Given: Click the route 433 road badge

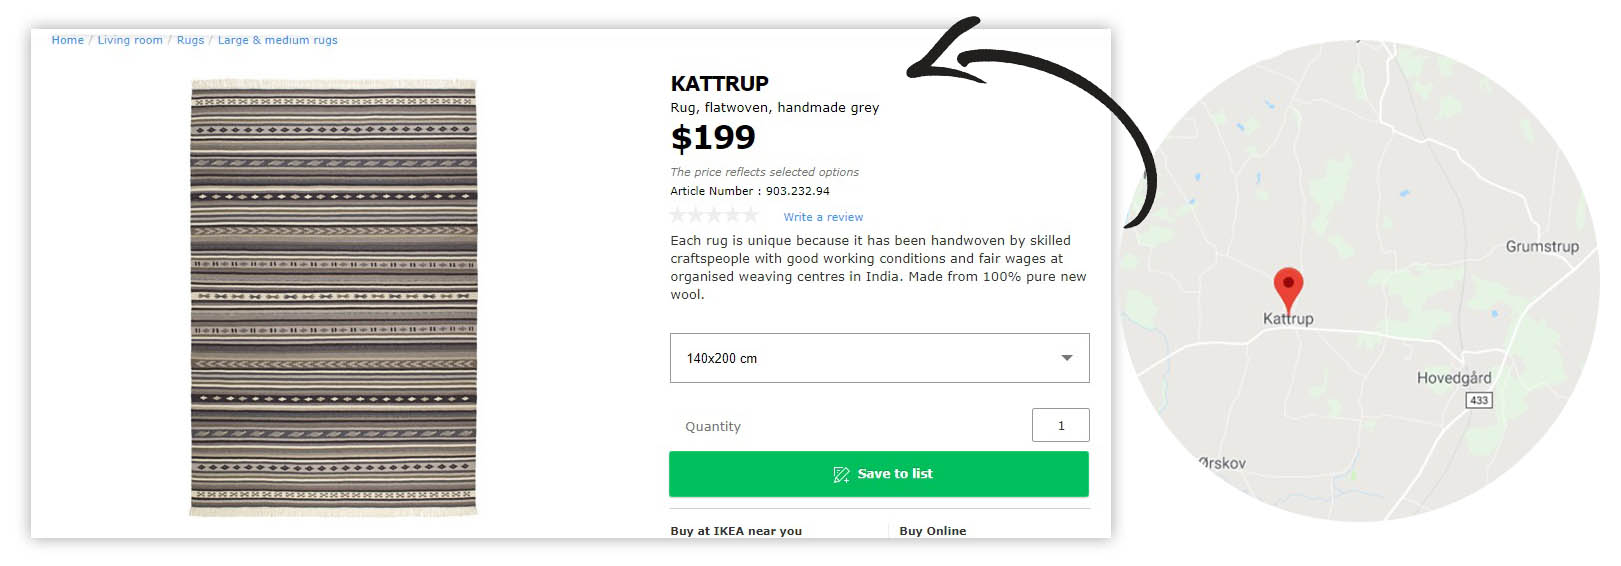Looking at the screenshot, I should point(1479,400).
